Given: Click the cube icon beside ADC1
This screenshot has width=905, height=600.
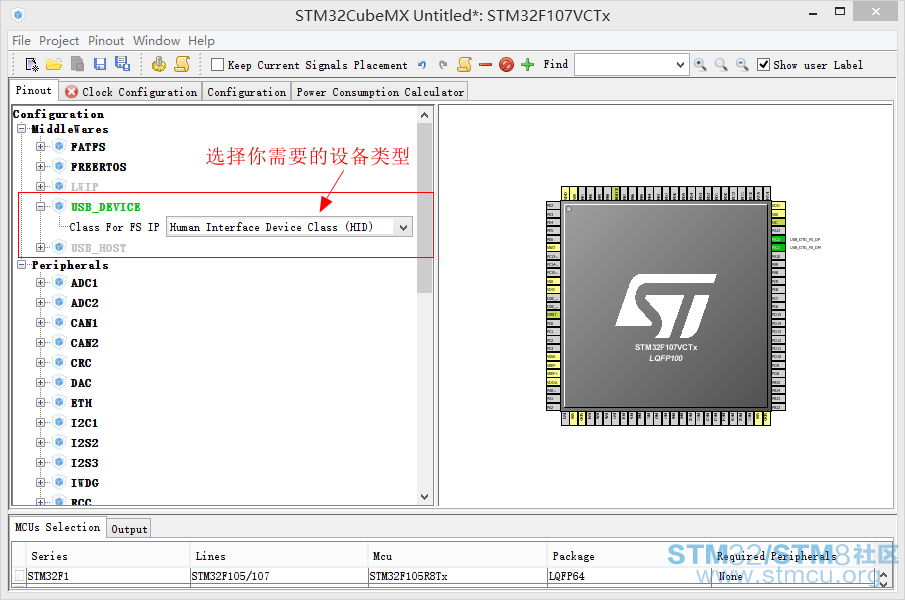Looking at the screenshot, I should [x=59, y=282].
